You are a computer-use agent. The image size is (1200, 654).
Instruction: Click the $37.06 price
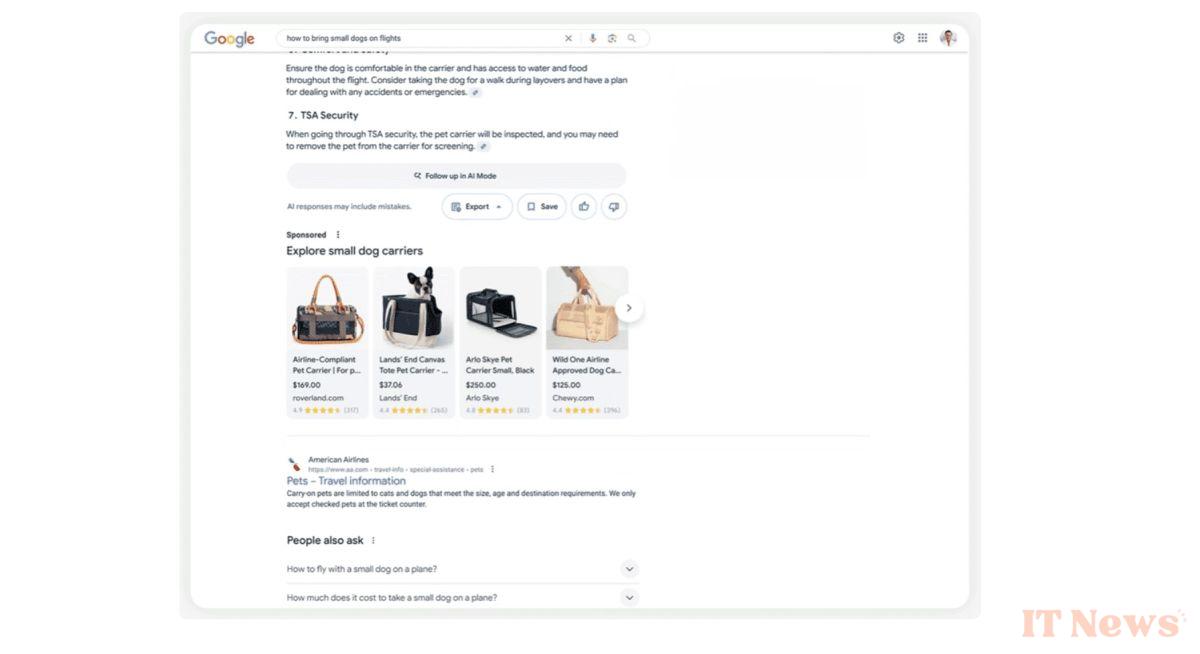(391, 385)
